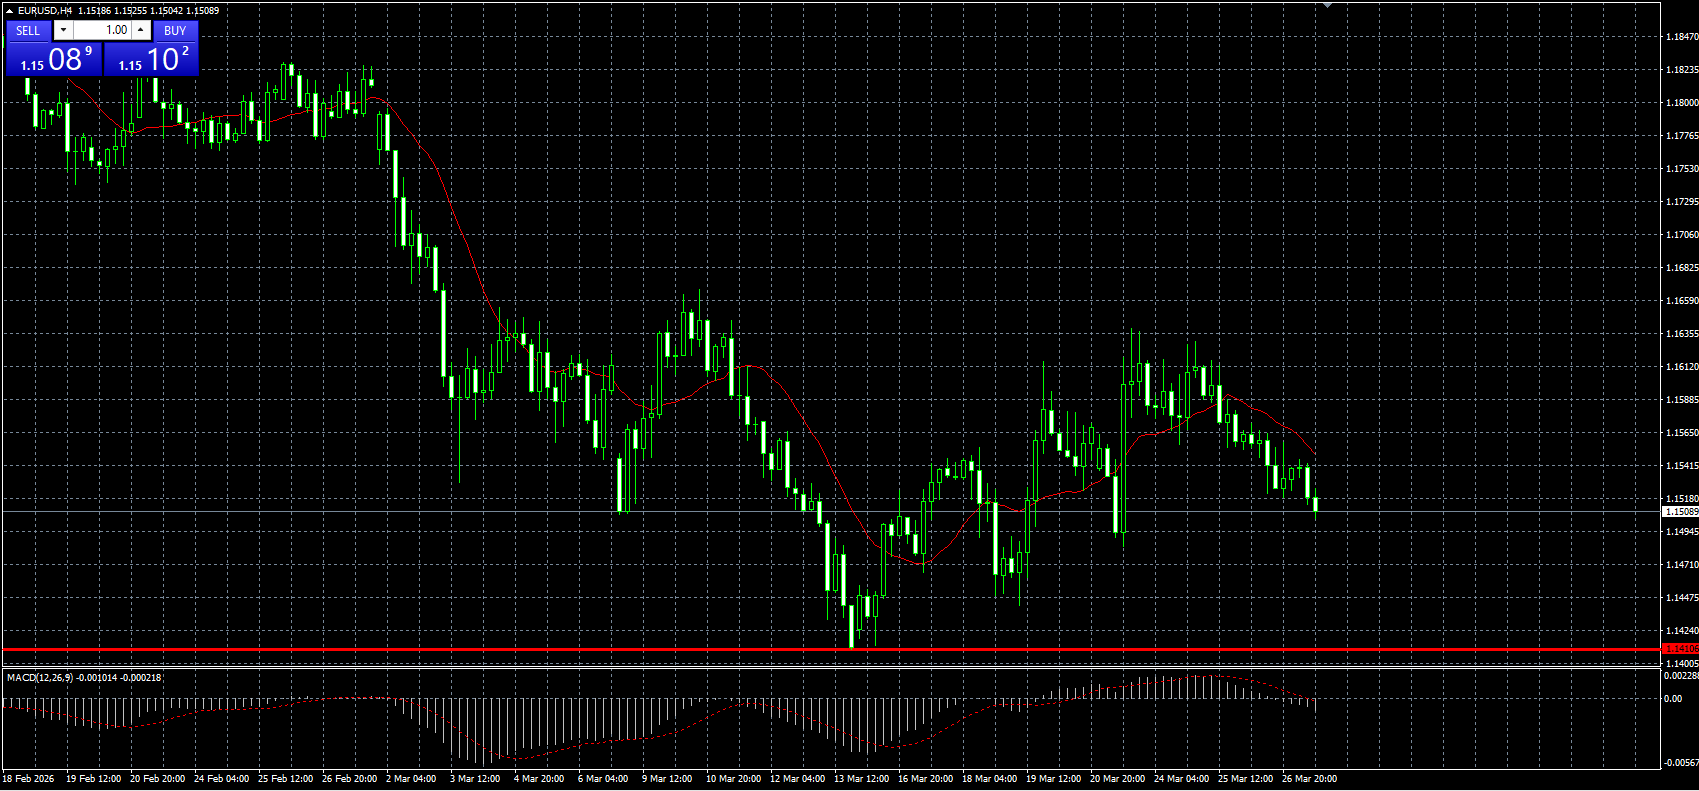Click the 26 Mar 20:00 time label

[1309, 779]
